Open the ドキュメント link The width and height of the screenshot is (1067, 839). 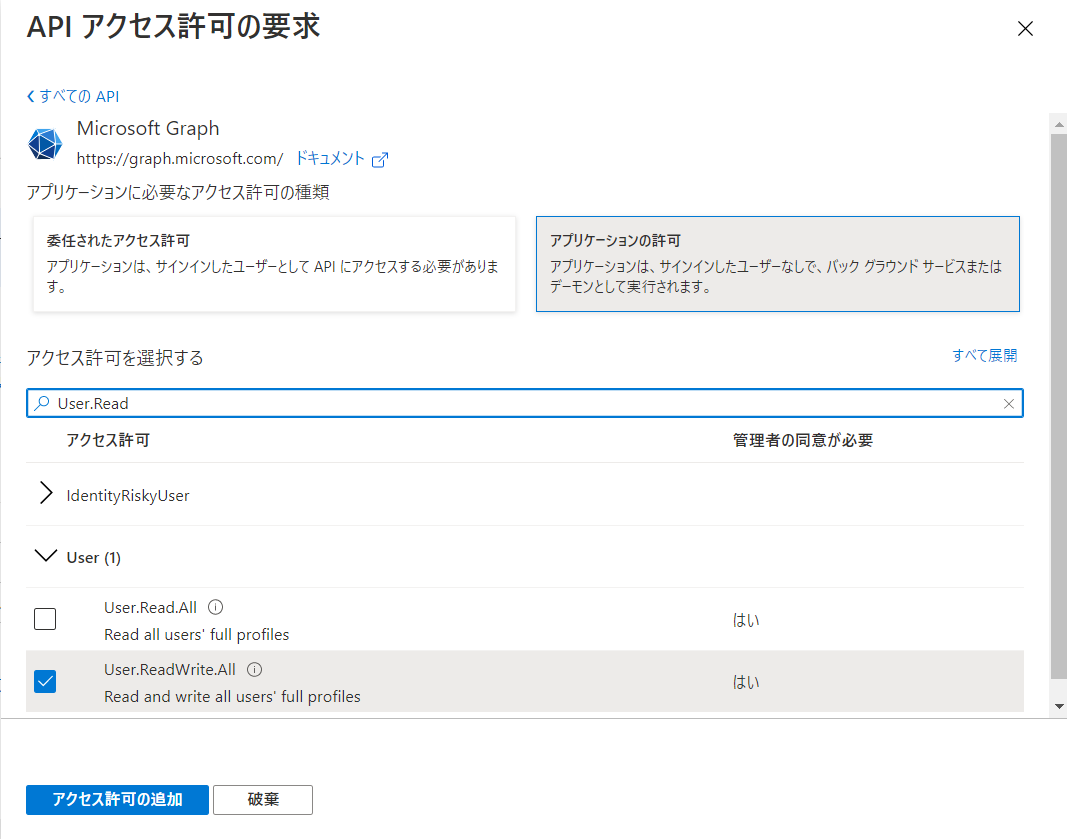click(x=330, y=159)
